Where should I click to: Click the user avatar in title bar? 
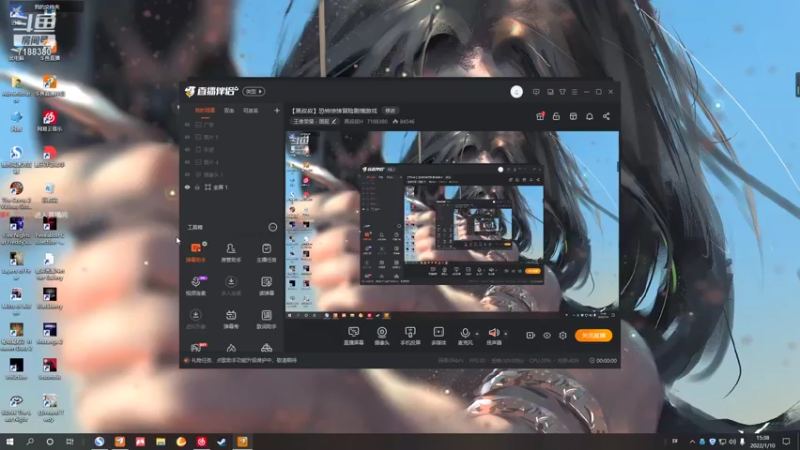516,92
